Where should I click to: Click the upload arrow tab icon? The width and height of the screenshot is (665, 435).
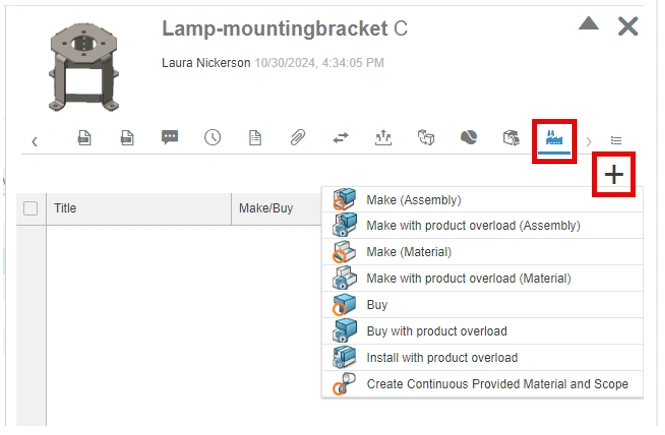383,139
